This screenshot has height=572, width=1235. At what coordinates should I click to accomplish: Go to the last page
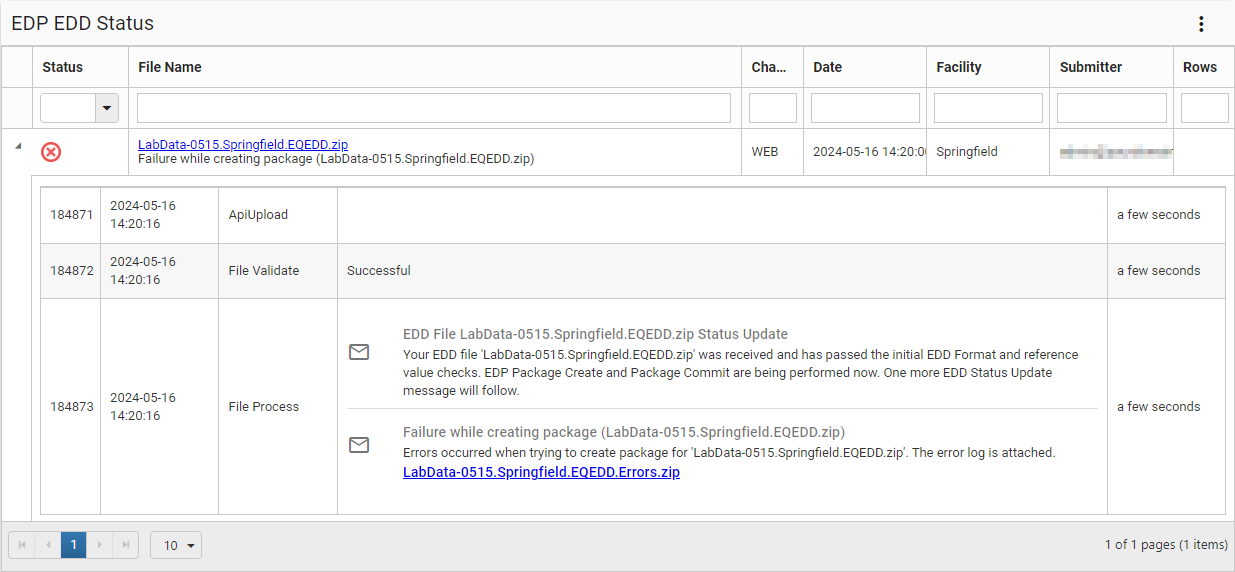(126, 545)
